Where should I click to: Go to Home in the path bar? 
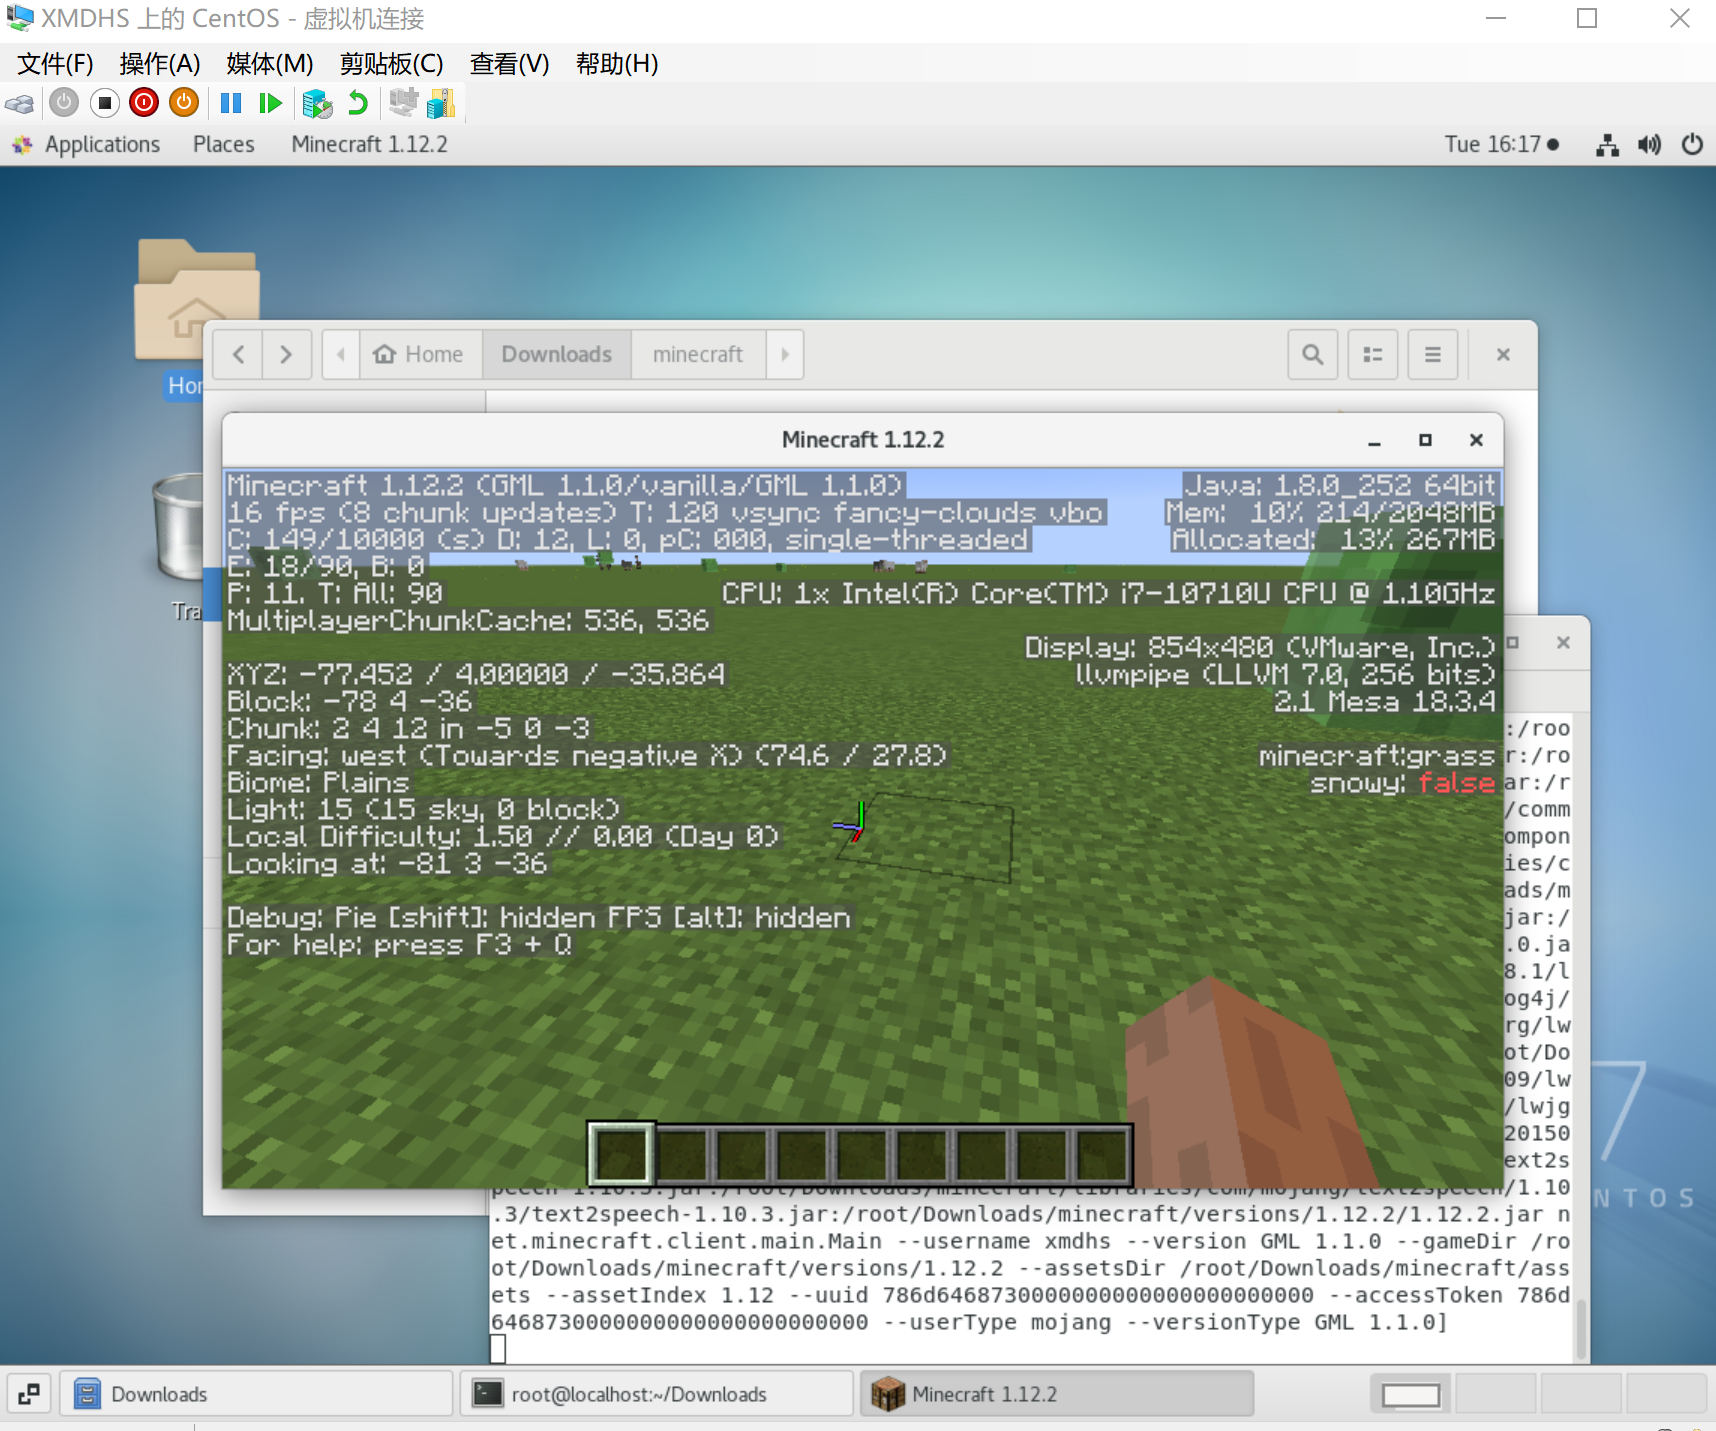pyautogui.click(x=420, y=355)
